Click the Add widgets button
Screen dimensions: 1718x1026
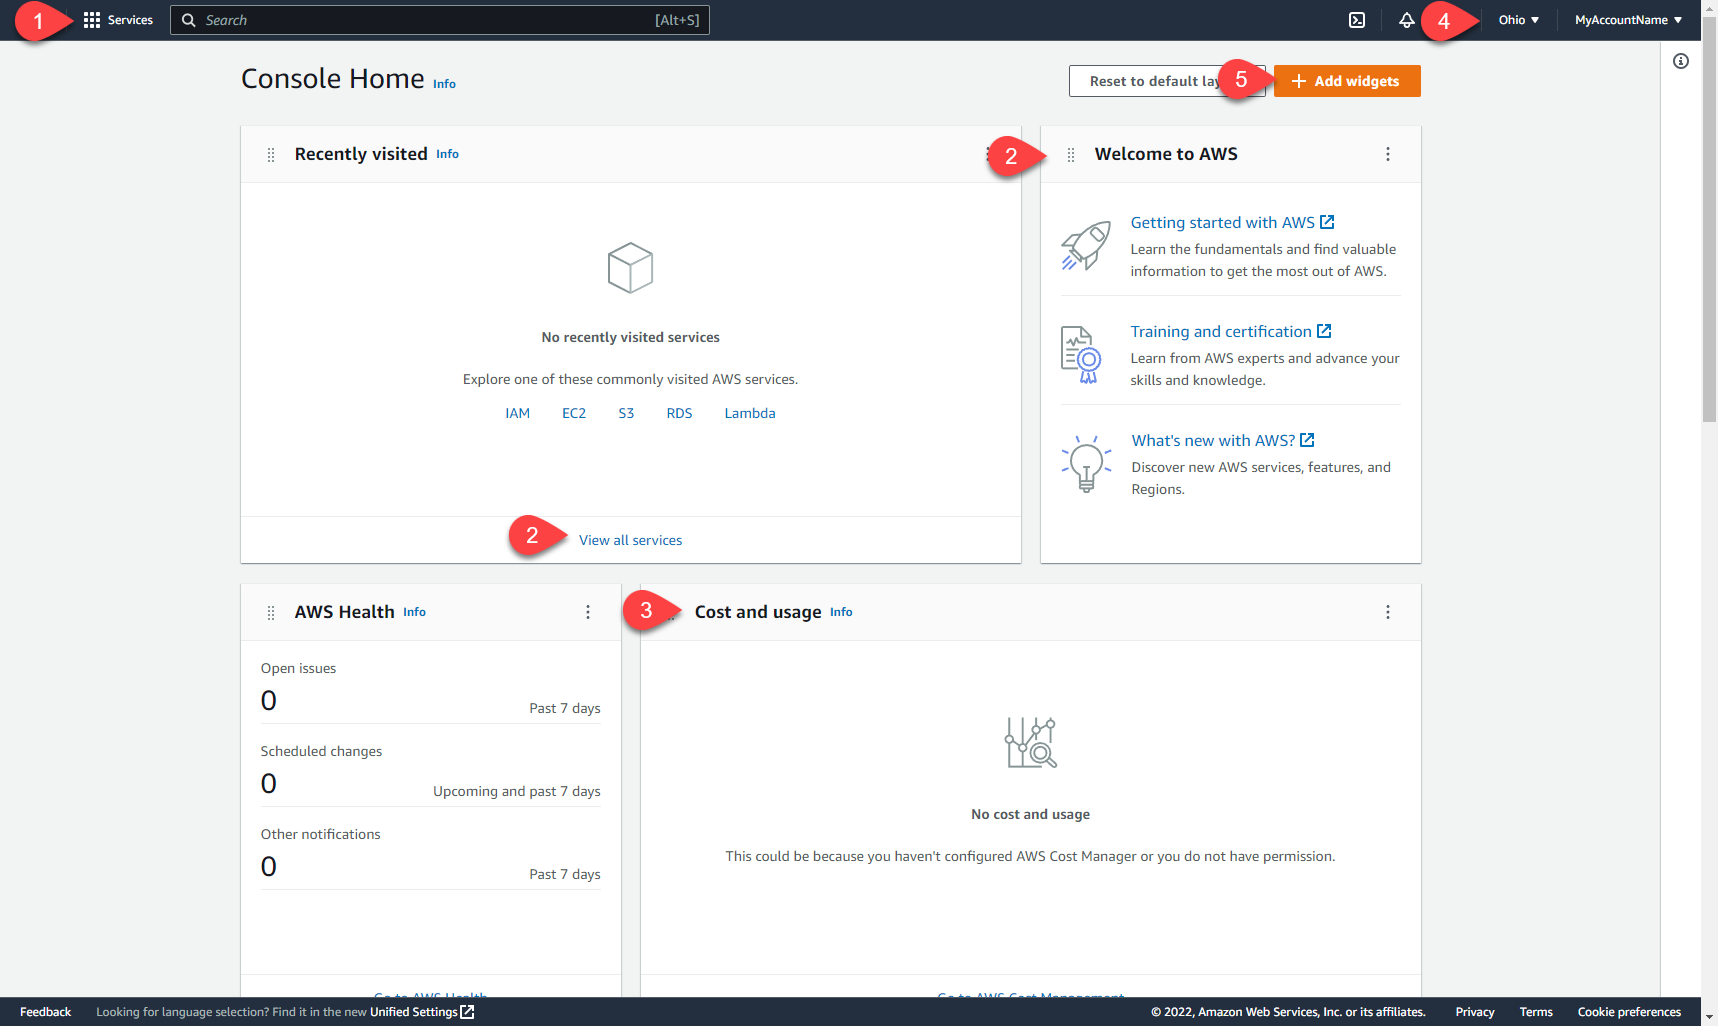[1346, 81]
